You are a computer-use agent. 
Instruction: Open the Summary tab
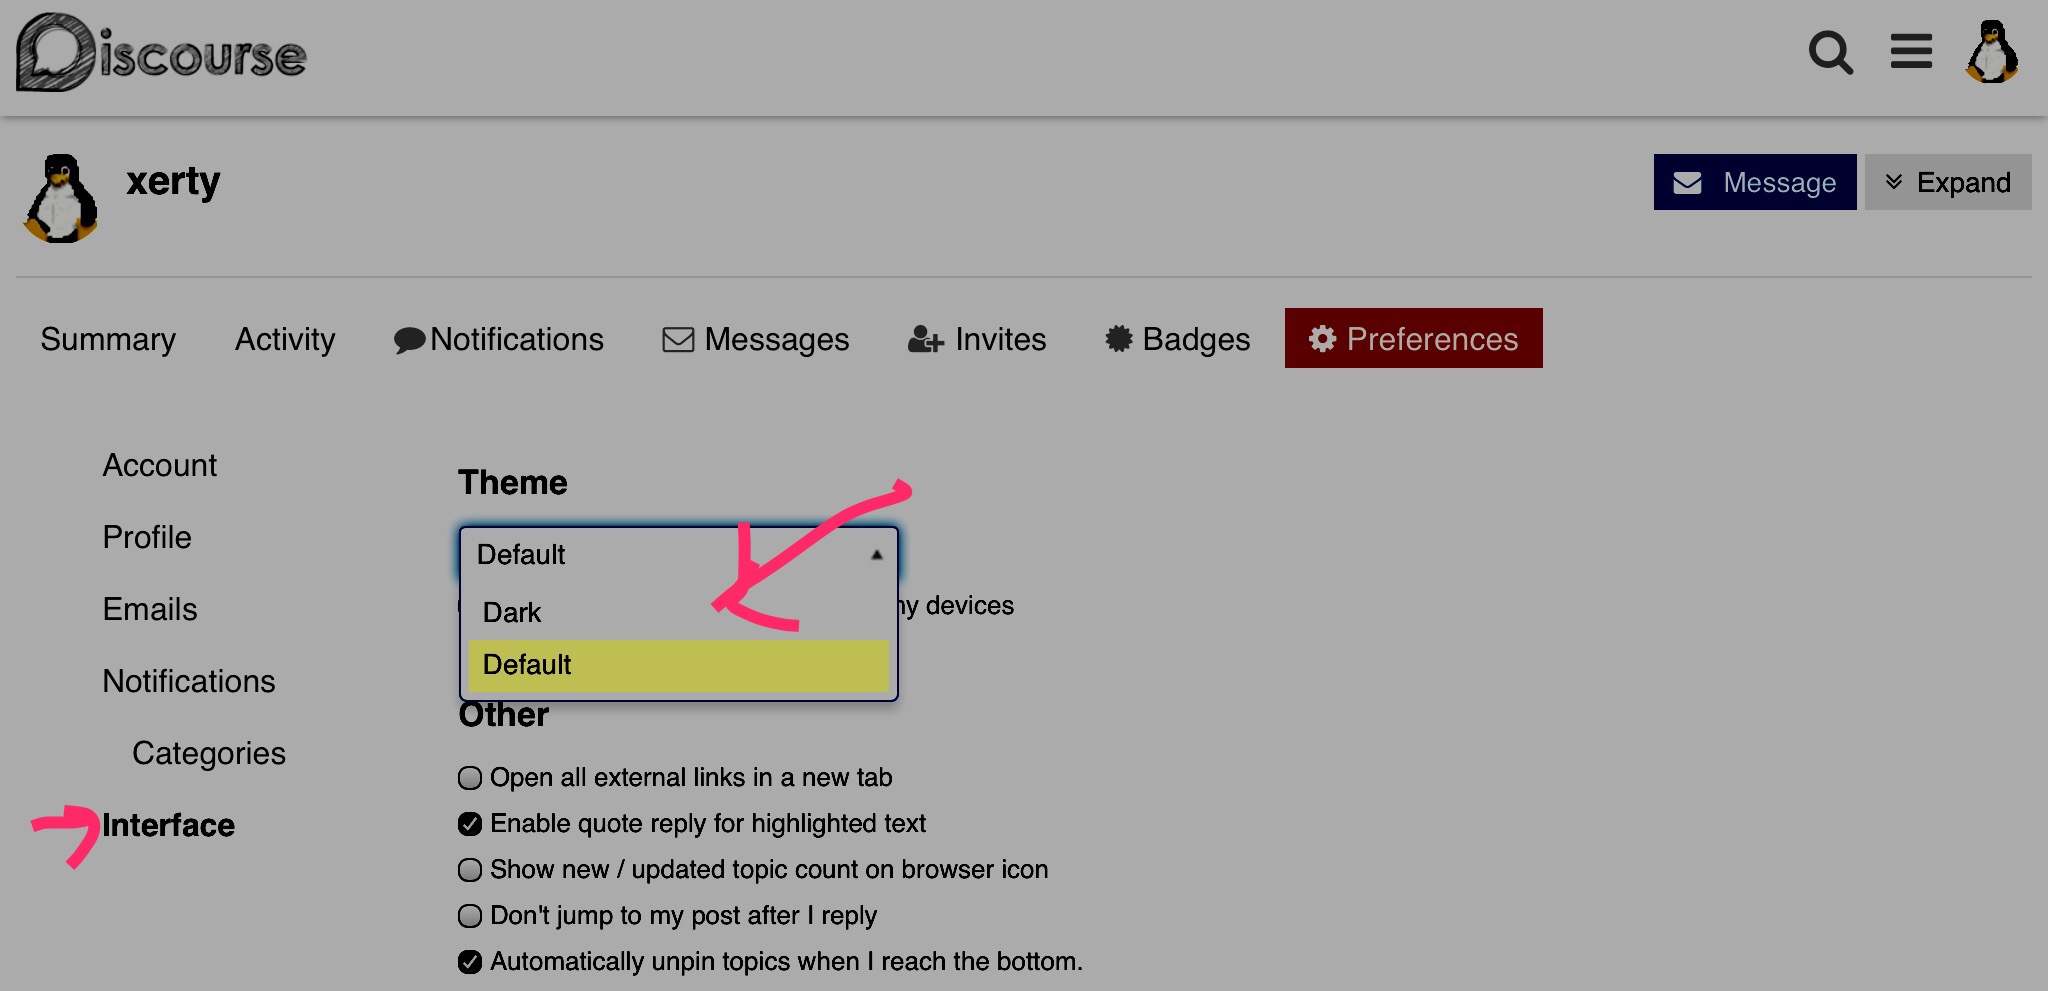coord(108,339)
